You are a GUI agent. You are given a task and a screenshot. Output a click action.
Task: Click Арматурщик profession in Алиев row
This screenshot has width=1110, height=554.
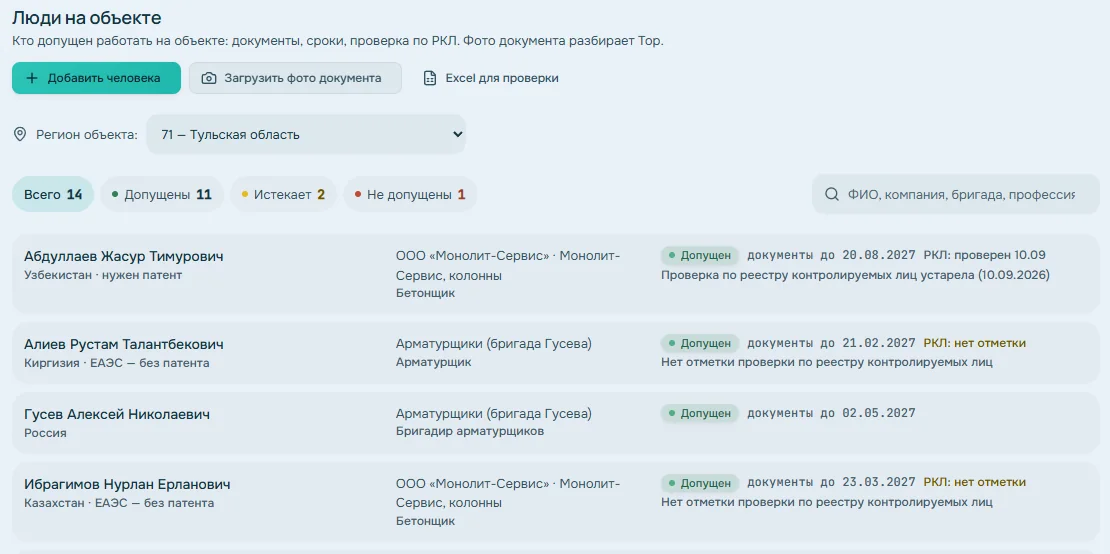(433, 362)
